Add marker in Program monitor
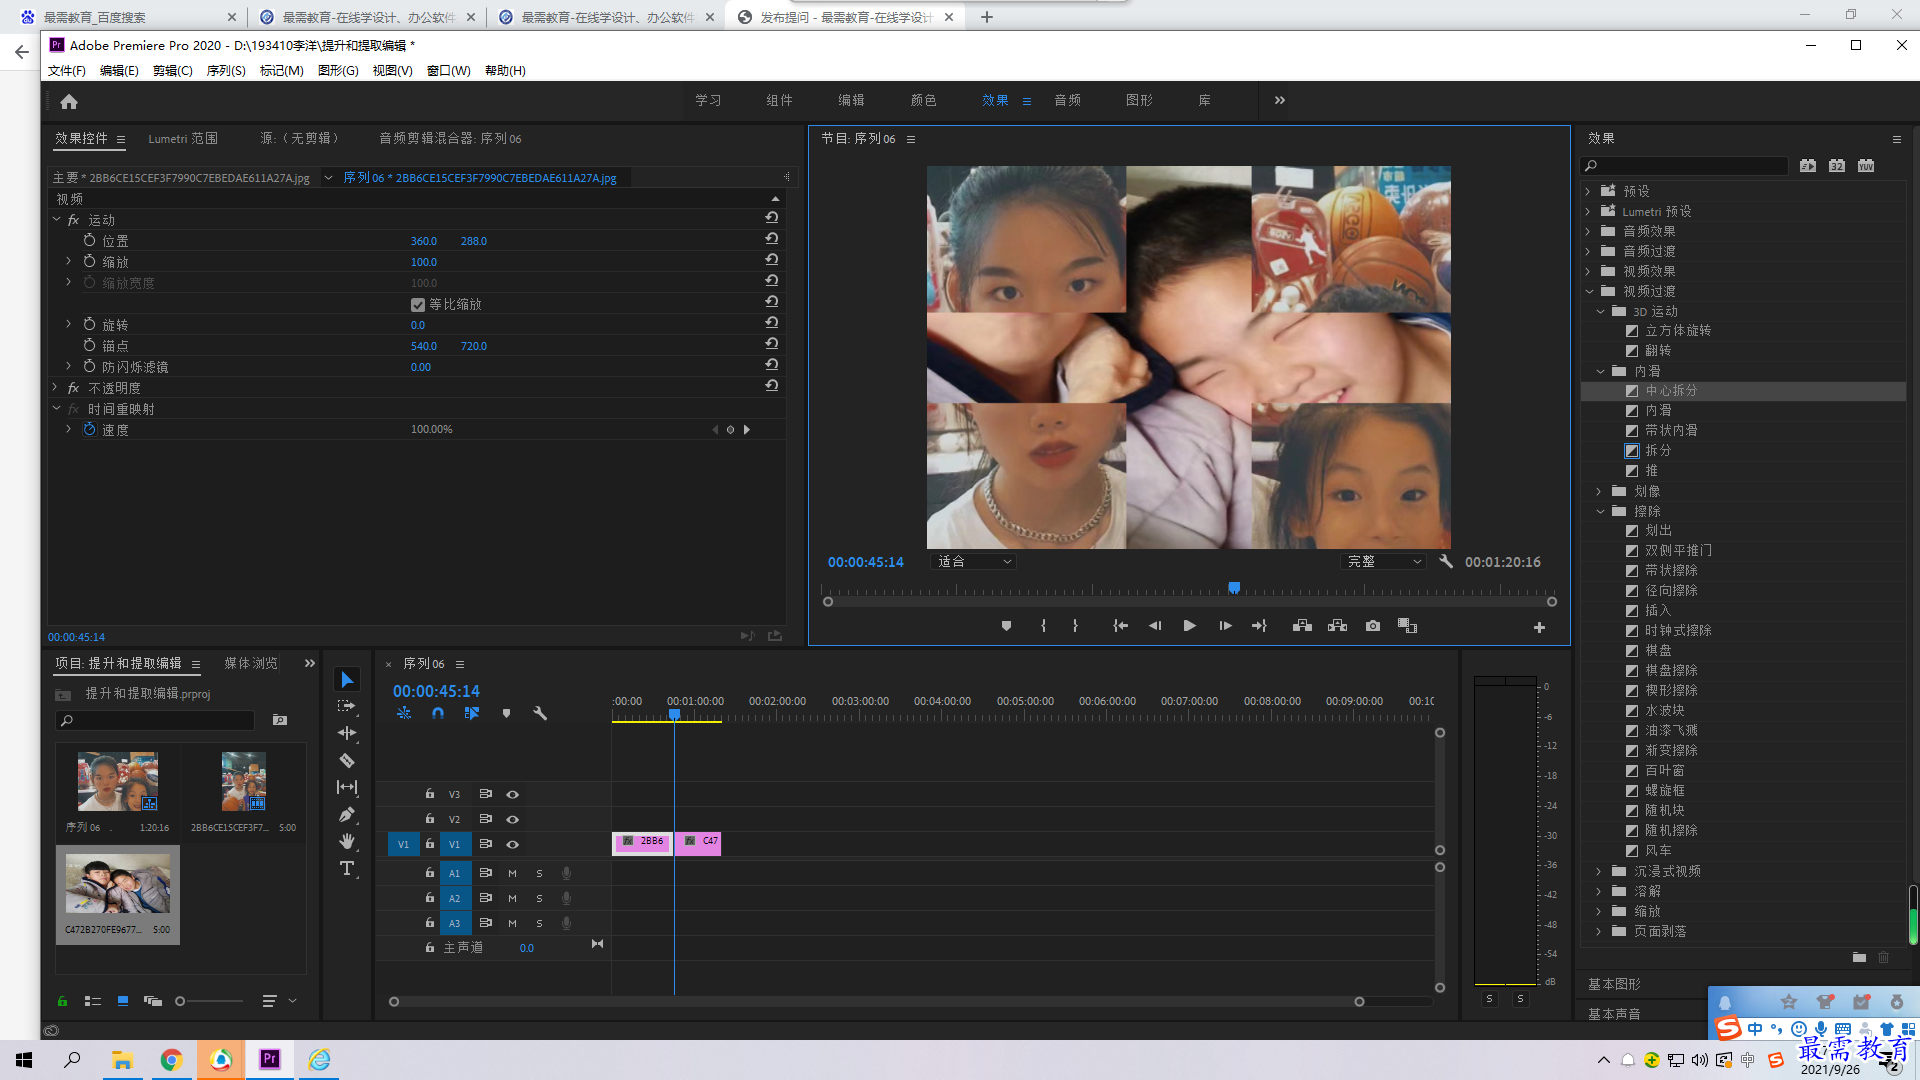 point(1006,626)
